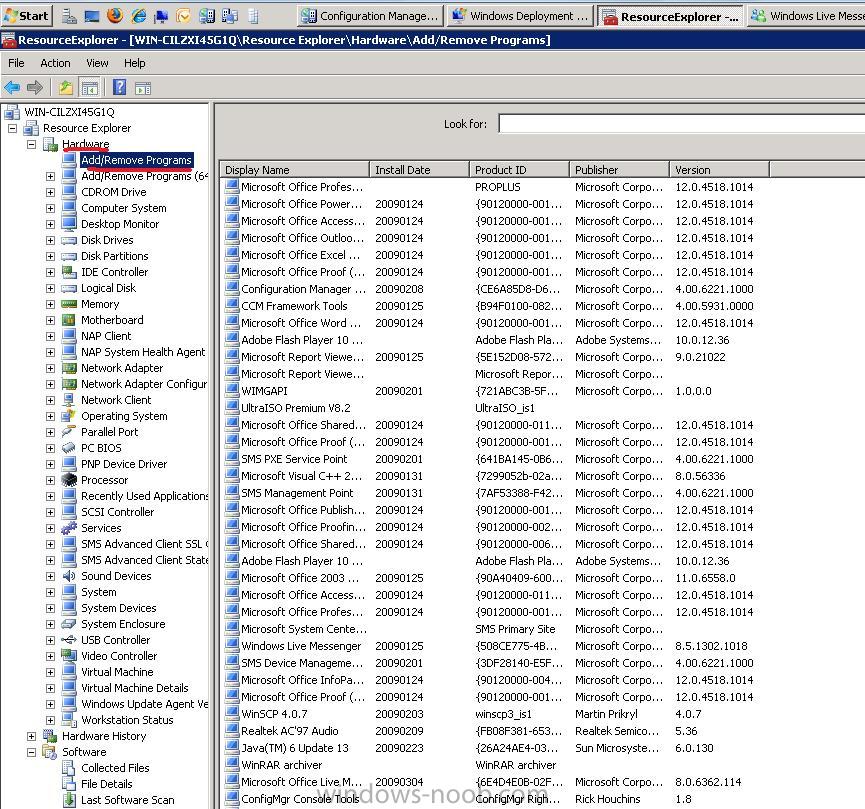Click the Forward arrow toolbar icon

point(35,87)
